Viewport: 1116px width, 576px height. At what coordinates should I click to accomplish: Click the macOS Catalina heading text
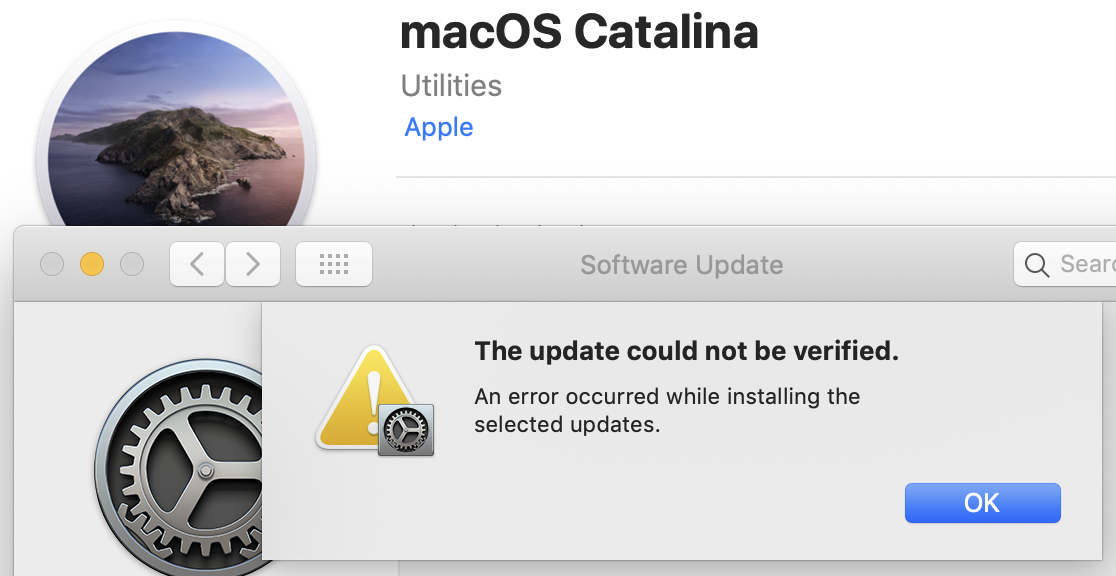(x=579, y=32)
